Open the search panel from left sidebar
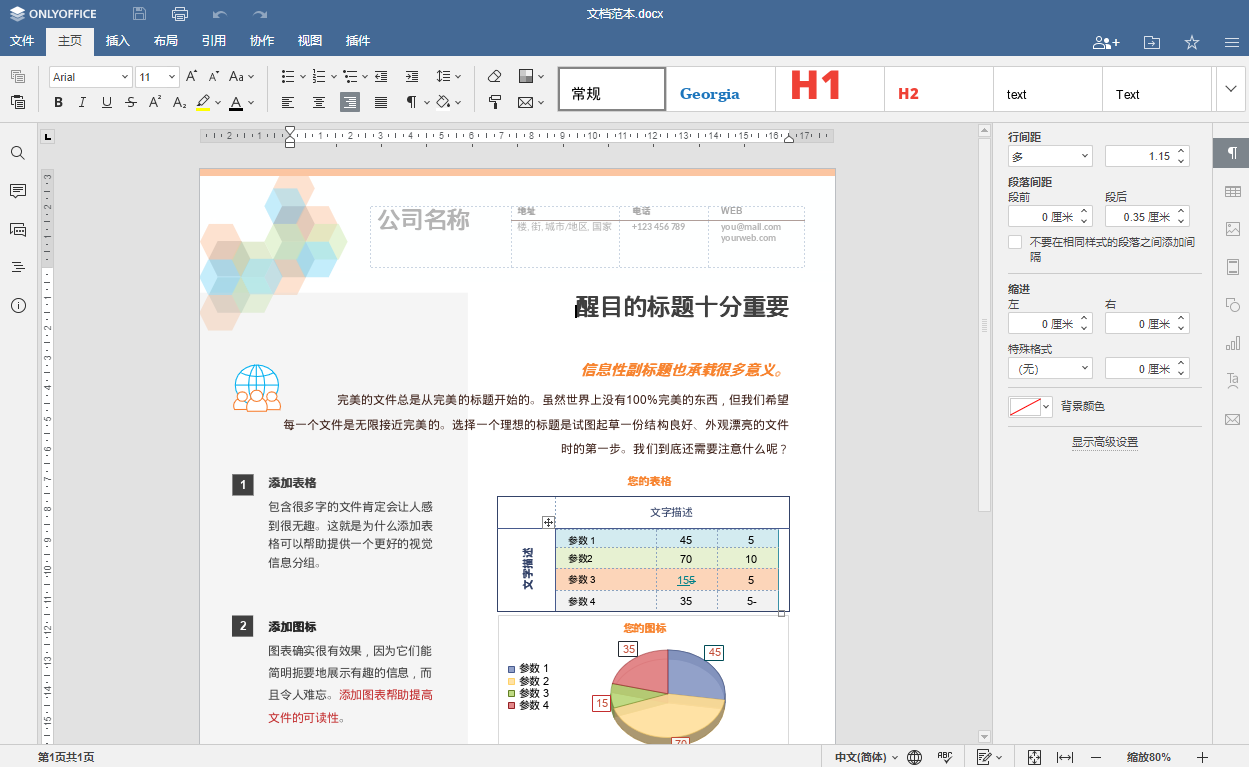 (18, 153)
